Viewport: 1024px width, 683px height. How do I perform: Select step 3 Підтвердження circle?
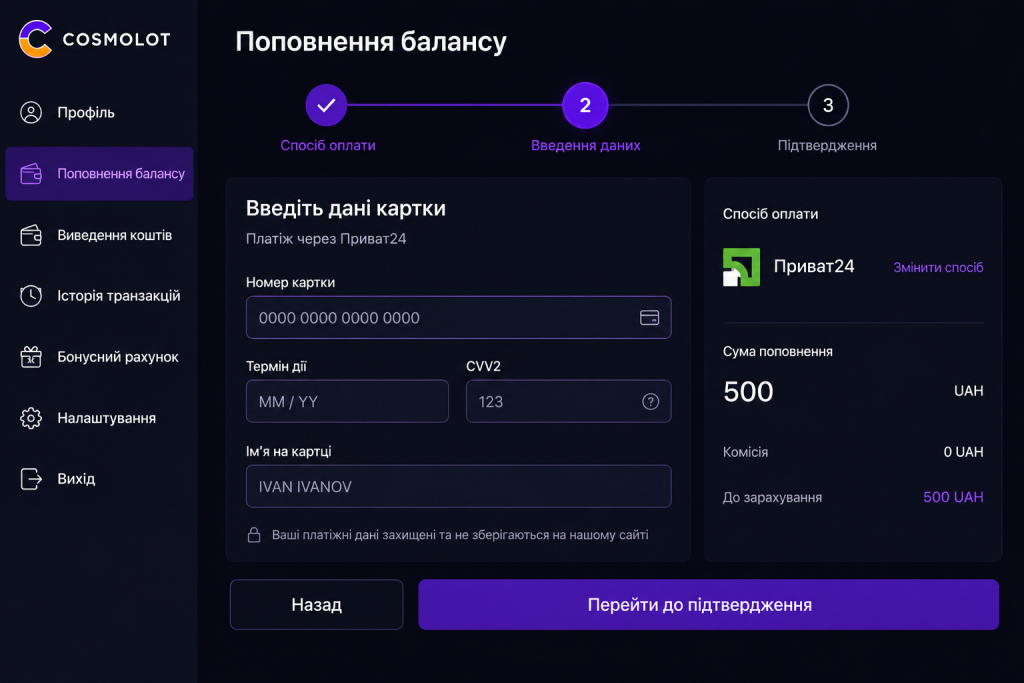click(x=827, y=105)
